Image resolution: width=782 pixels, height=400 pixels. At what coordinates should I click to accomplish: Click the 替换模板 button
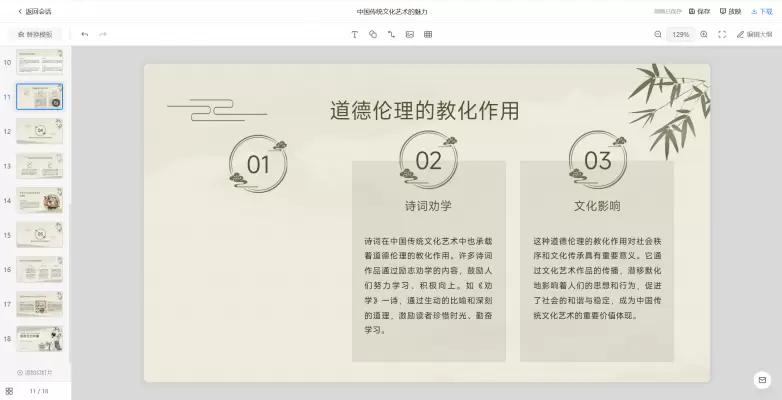[35, 34]
